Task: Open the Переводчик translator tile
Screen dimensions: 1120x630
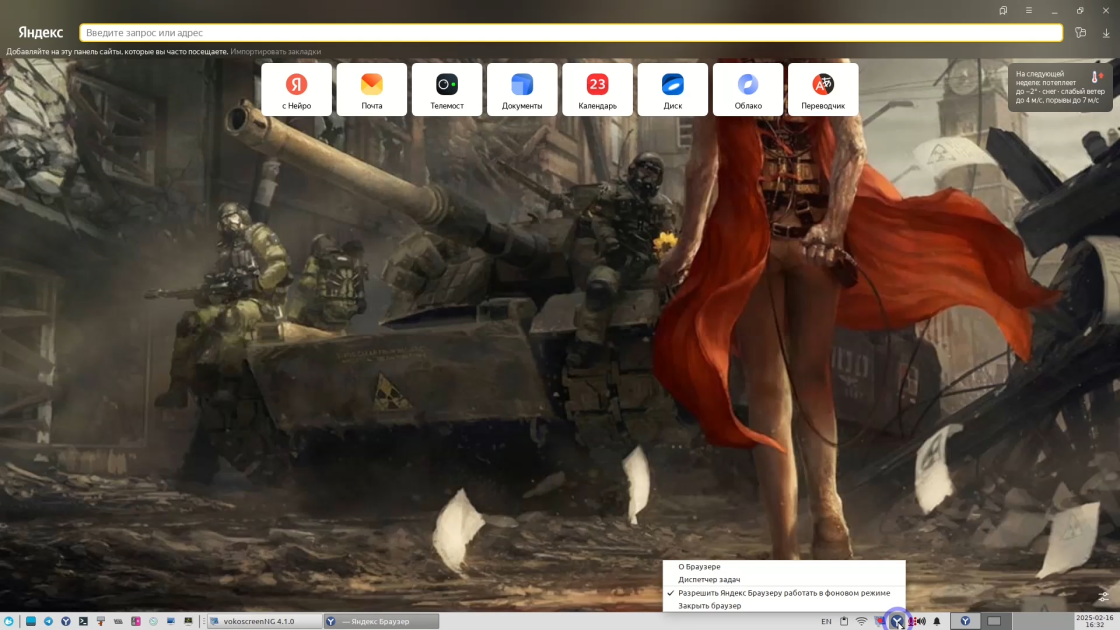Action: point(823,89)
